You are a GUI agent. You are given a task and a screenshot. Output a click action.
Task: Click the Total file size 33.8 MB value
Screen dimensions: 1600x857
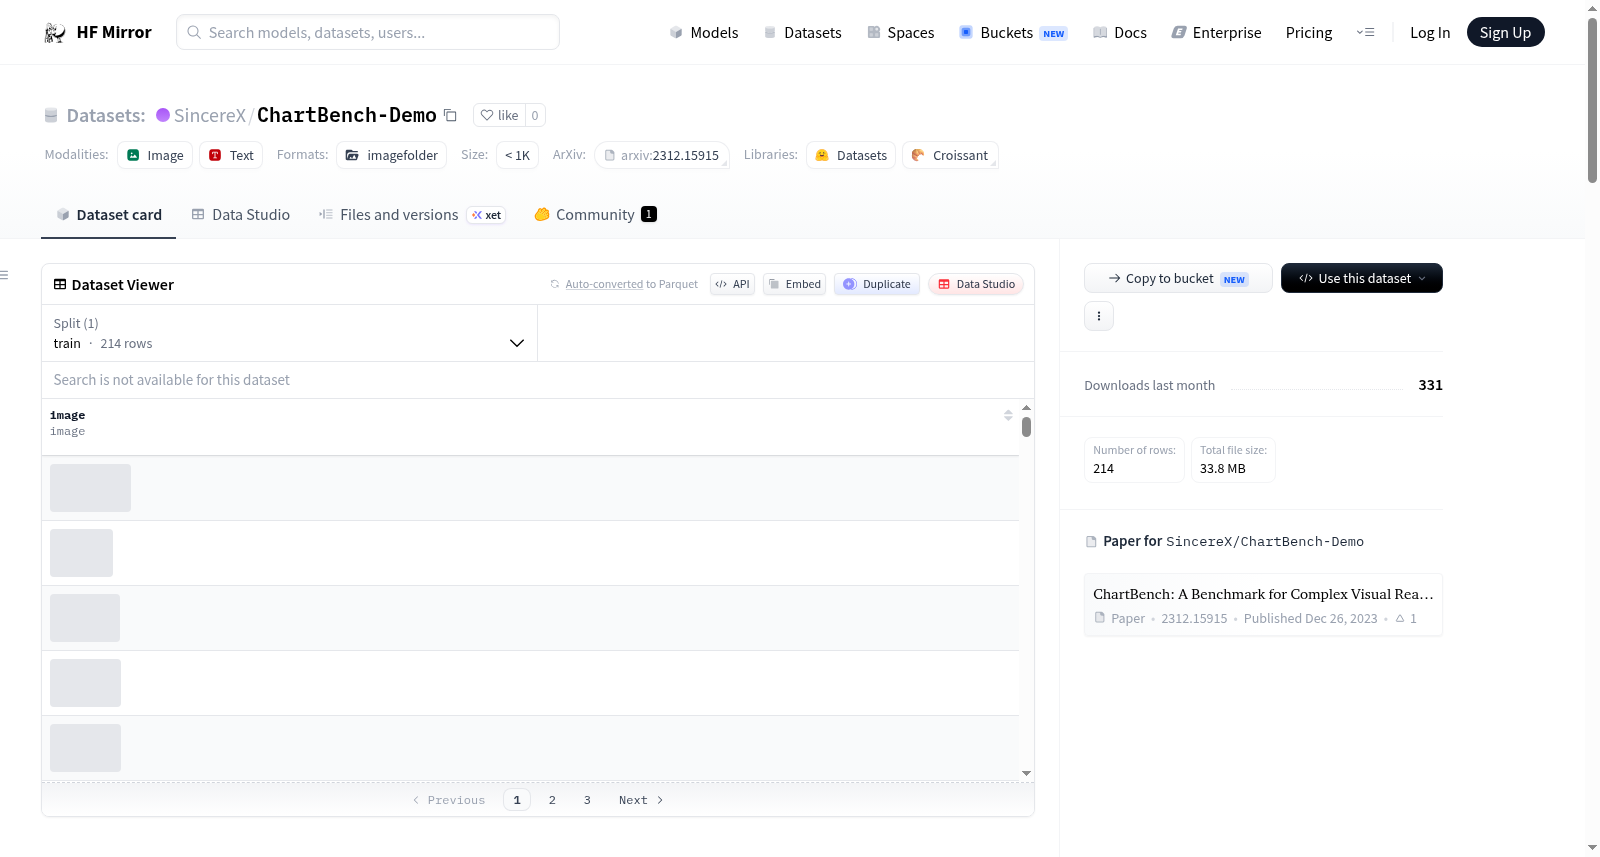[1223, 469]
